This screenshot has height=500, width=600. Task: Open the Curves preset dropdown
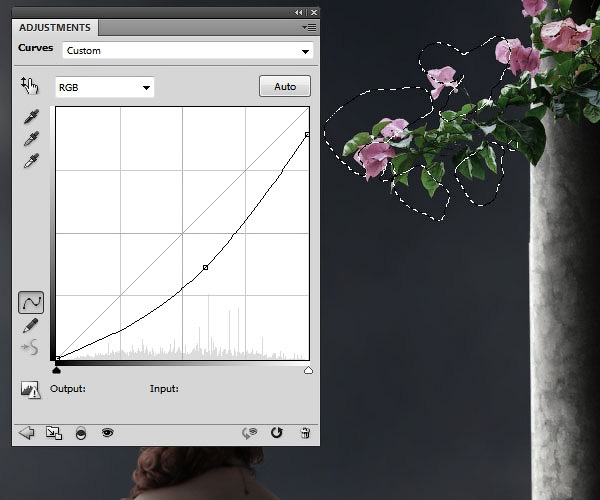pyautogui.click(x=188, y=50)
